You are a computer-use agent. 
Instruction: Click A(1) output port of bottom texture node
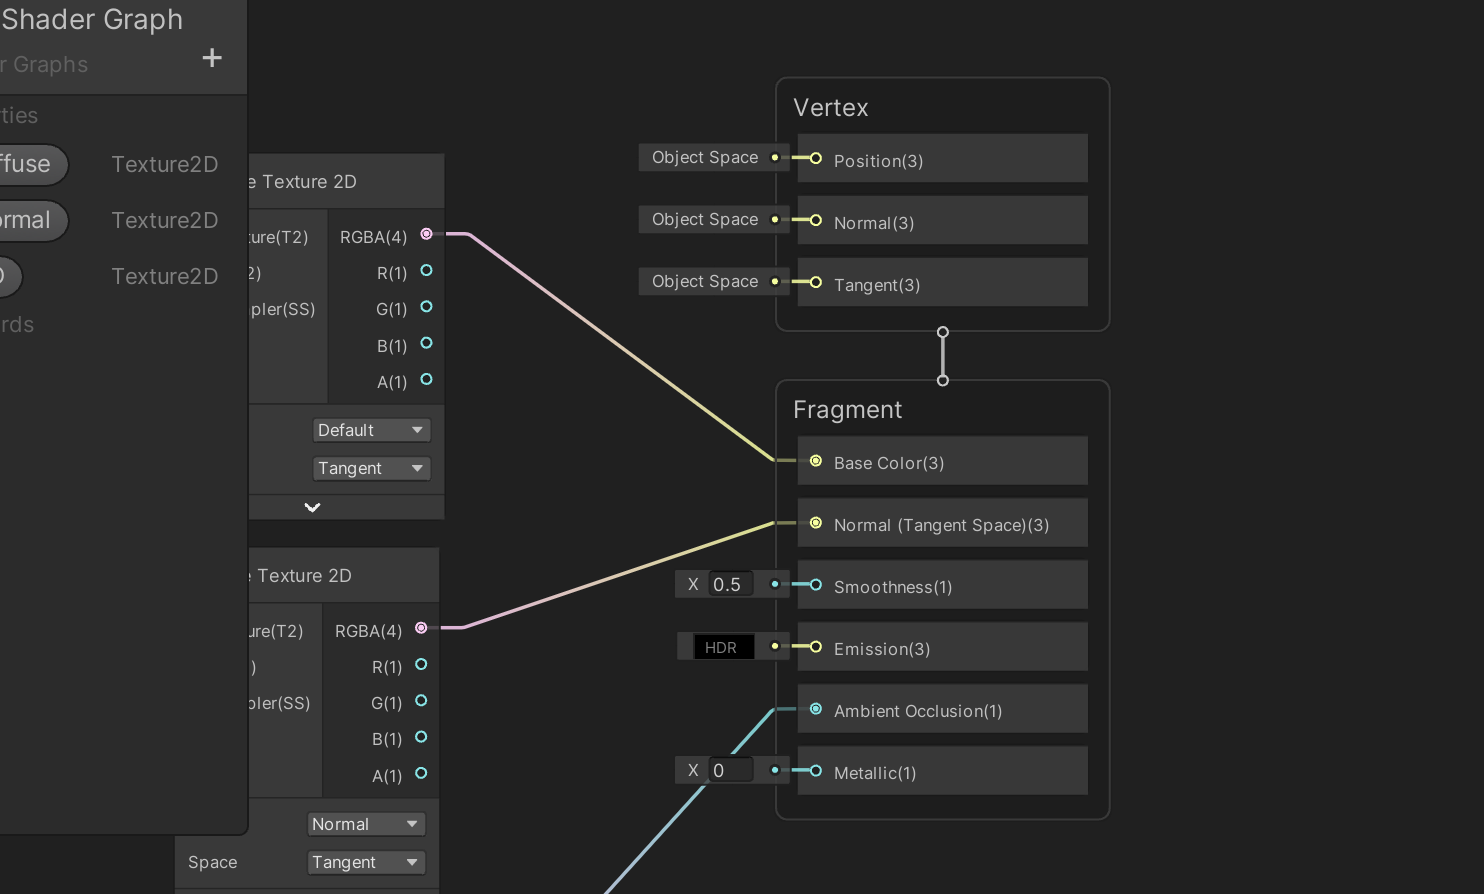point(421,773)
